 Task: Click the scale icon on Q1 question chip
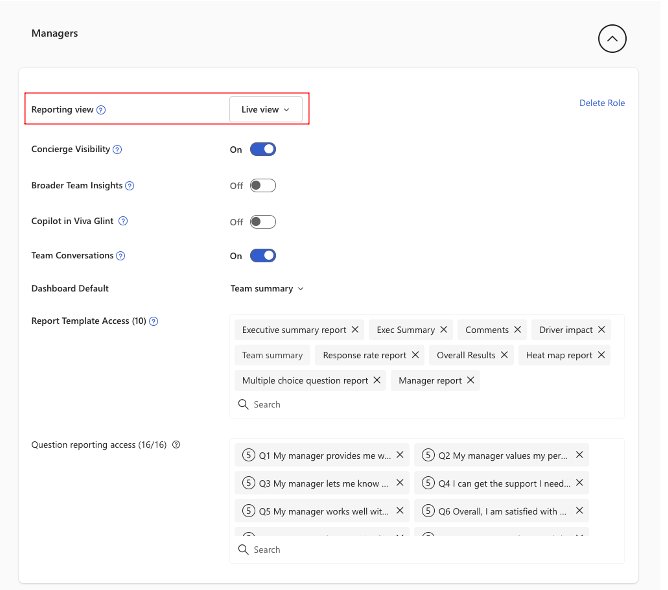(248, 455)
